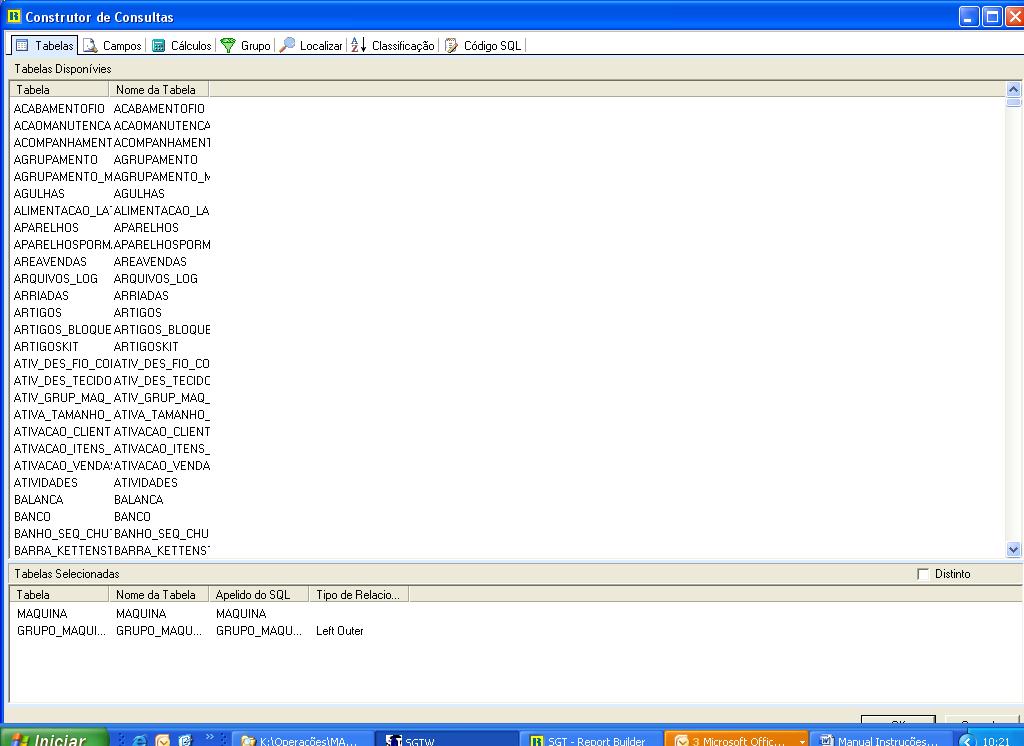Click the Apelido do SQL column header
The image size is (1024, 746).
click(x=257, y=595)
